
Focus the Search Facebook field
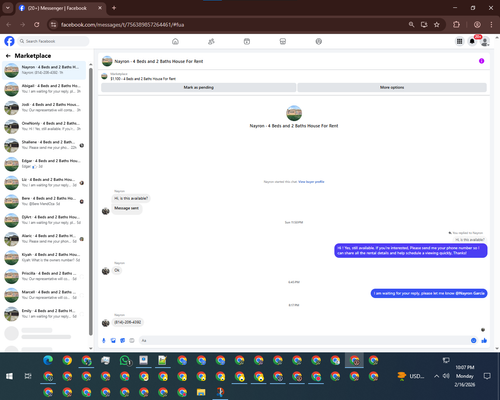53,41
